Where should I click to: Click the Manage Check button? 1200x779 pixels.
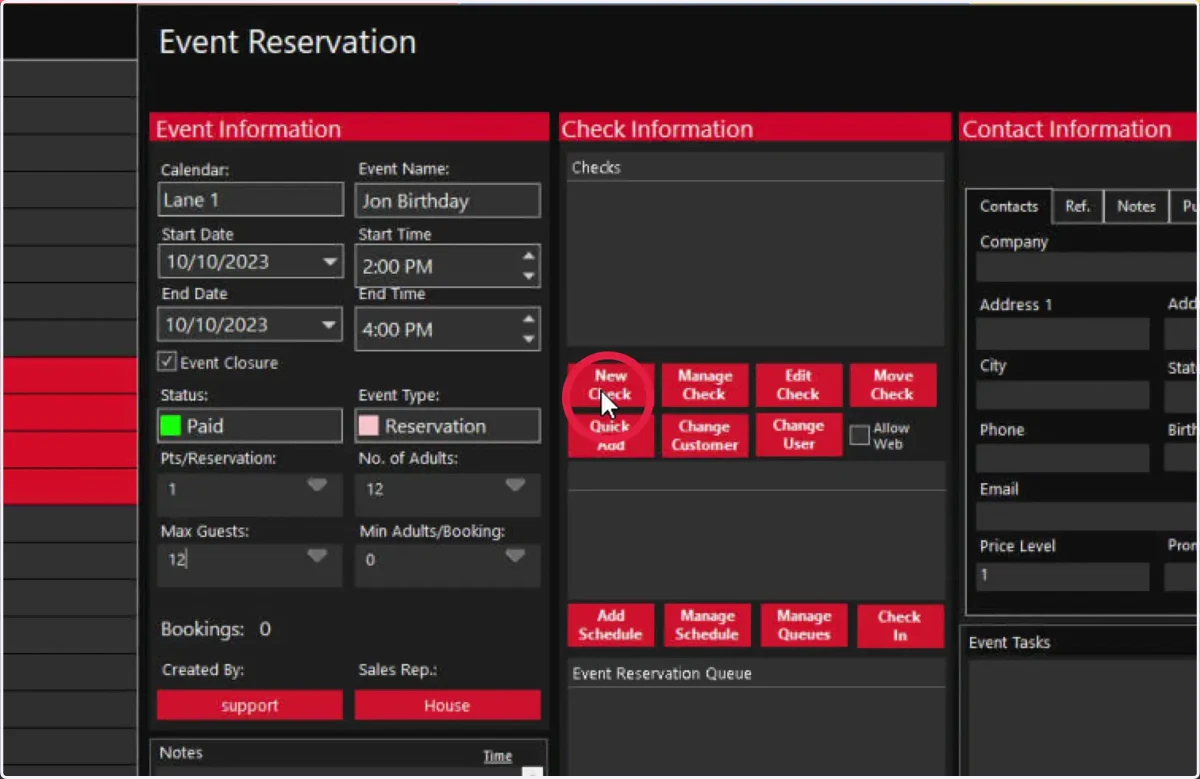coord(705,385)
